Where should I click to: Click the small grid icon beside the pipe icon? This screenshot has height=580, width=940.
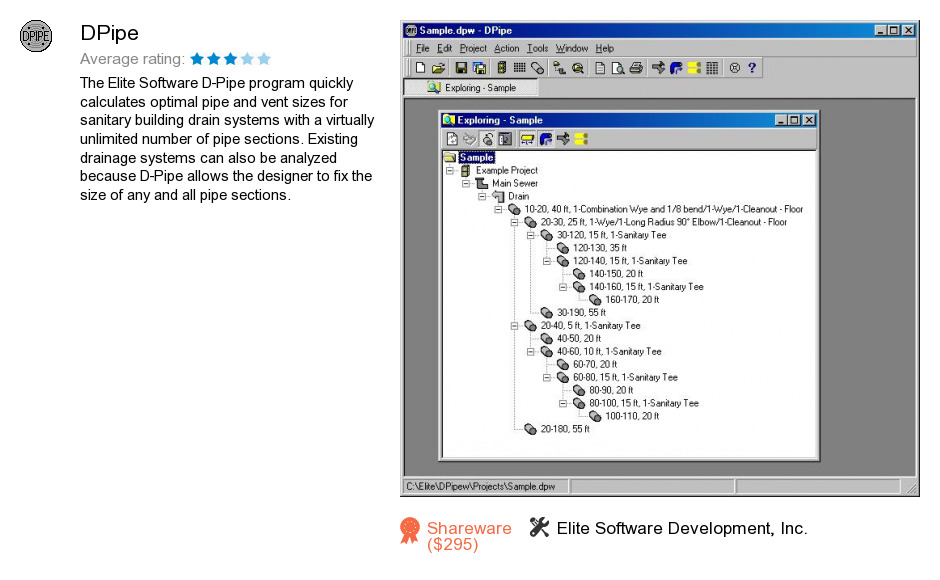[520, 68]
